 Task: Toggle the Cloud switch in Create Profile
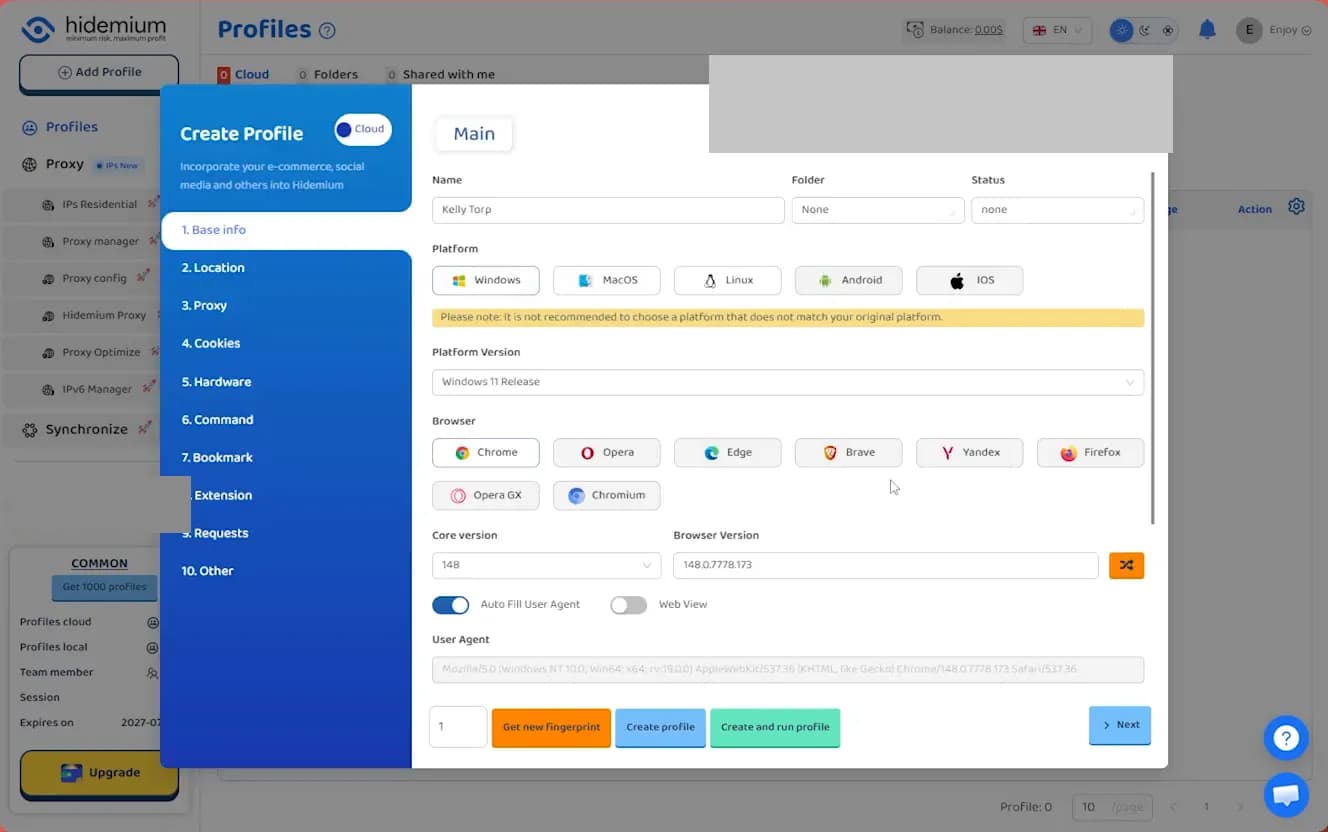[x=363, y=129]
